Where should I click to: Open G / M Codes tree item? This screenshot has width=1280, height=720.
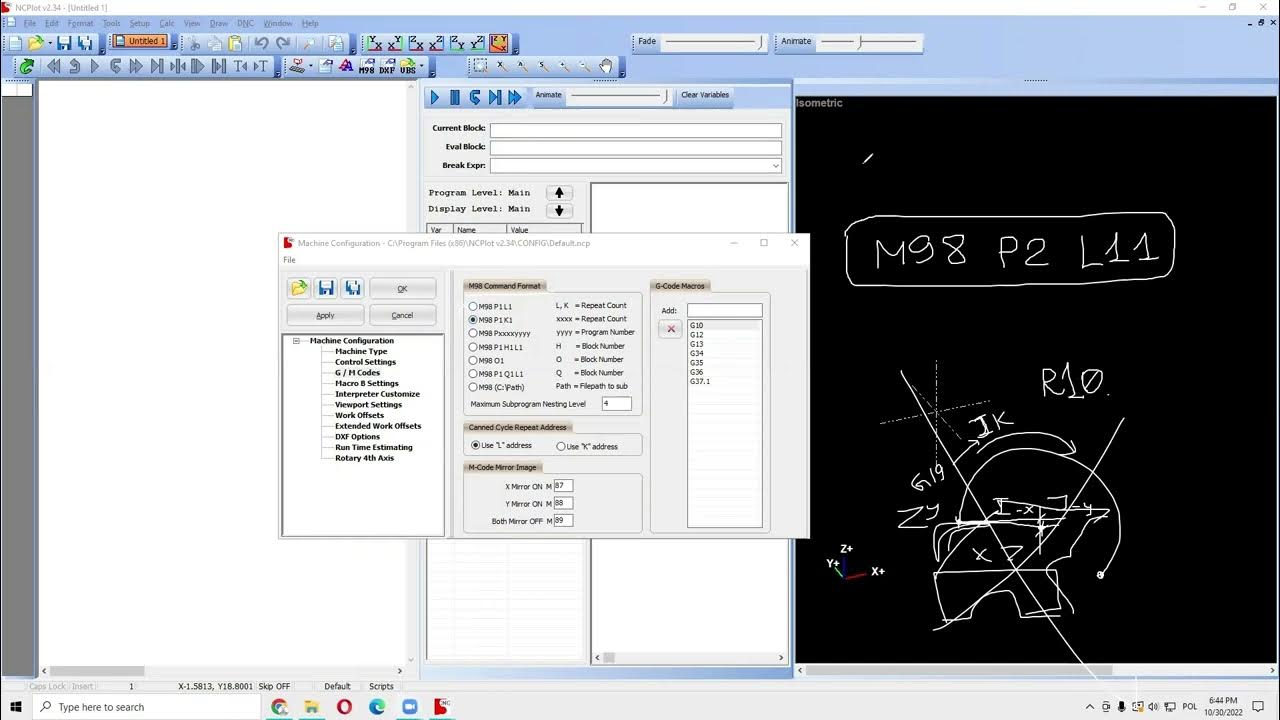point(357,373)
